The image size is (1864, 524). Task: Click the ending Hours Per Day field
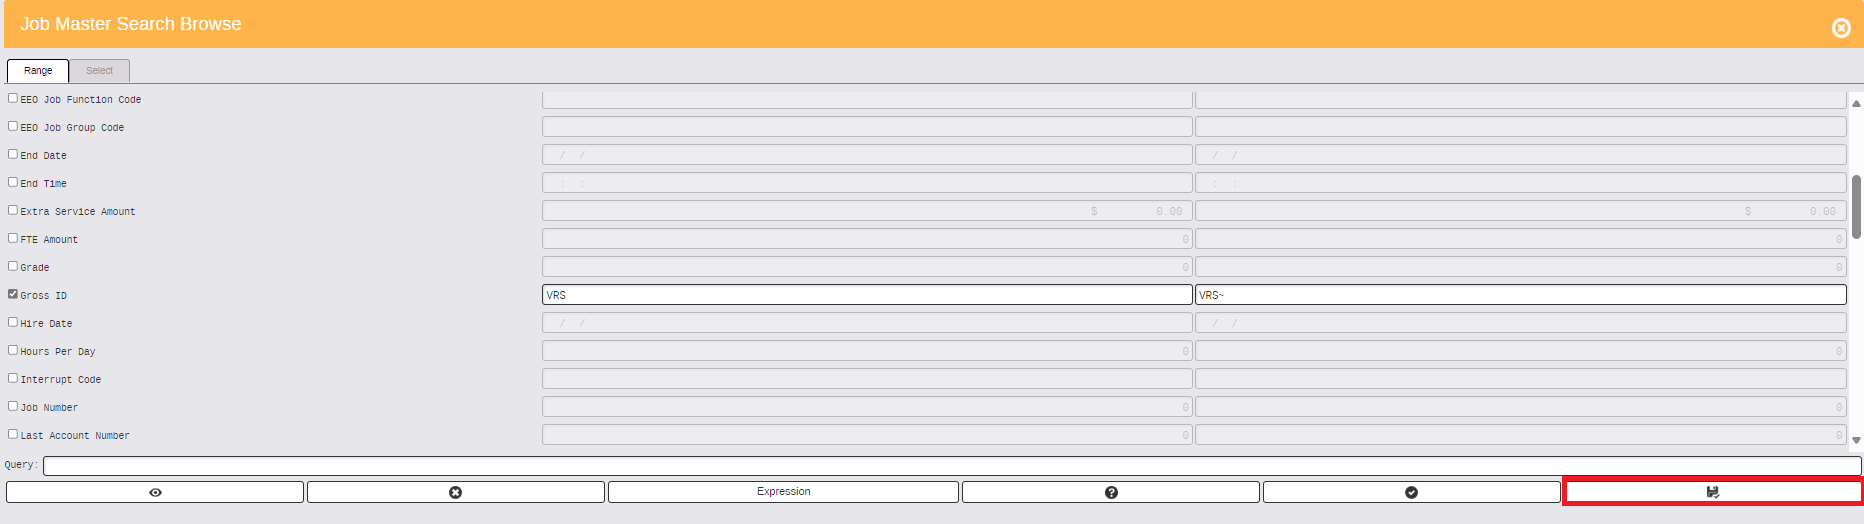(1520, 351)
